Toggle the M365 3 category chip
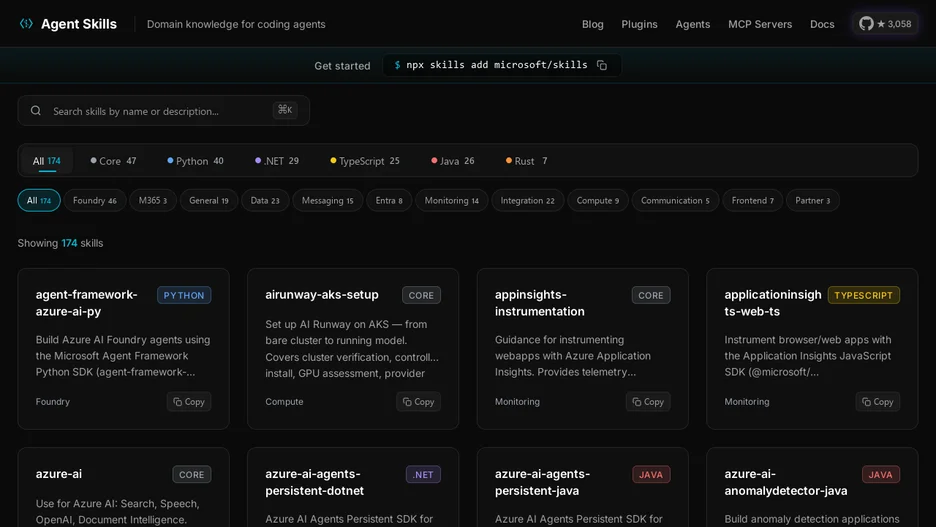Screen dimensions: 936x527 coord(153,201)
